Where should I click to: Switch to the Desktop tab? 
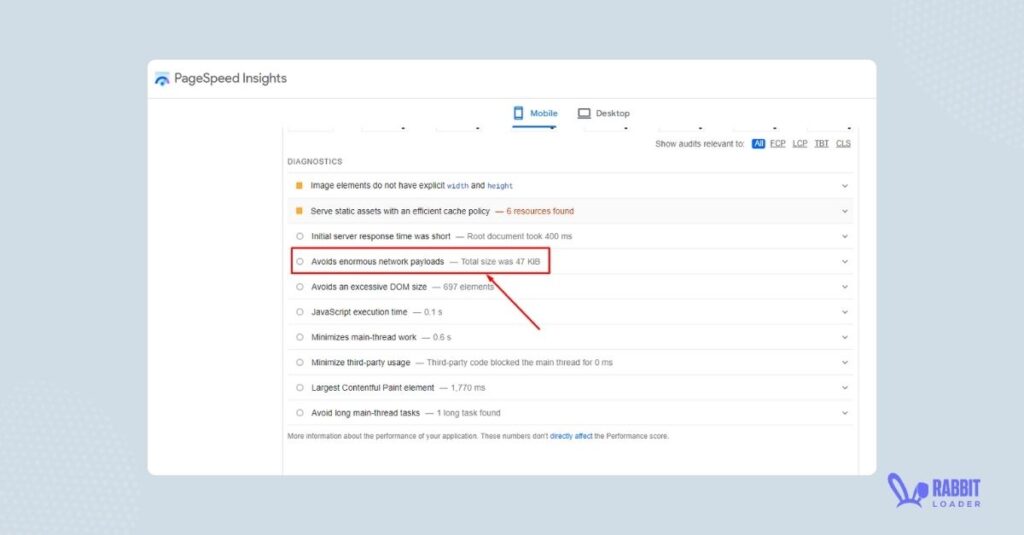603,114
